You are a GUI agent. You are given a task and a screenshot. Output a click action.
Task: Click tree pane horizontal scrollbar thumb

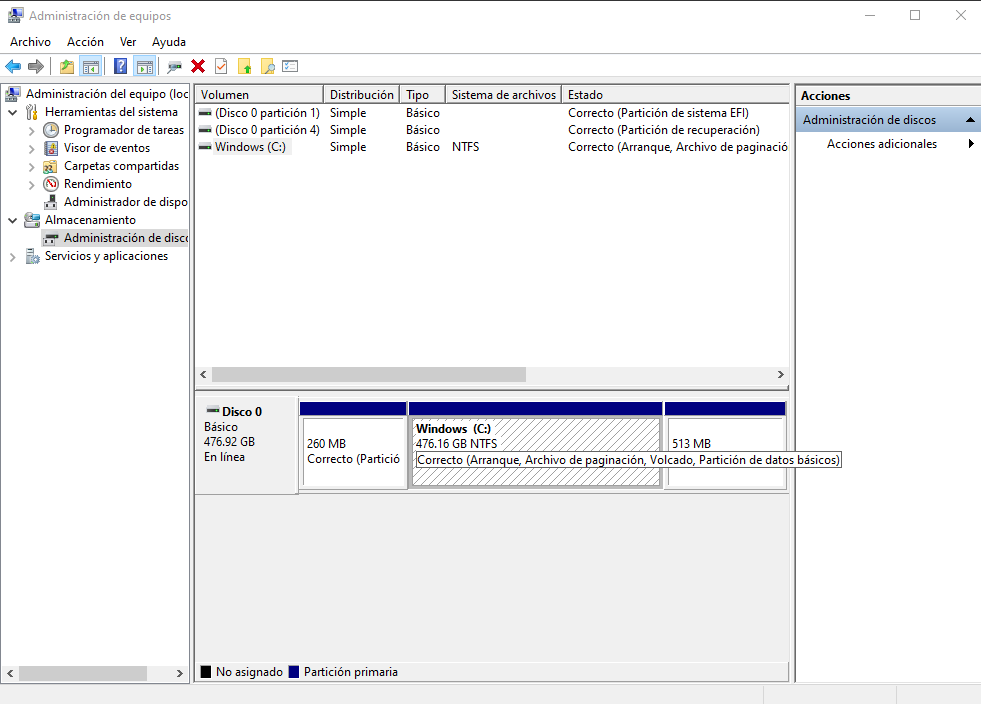pos(83,673)
